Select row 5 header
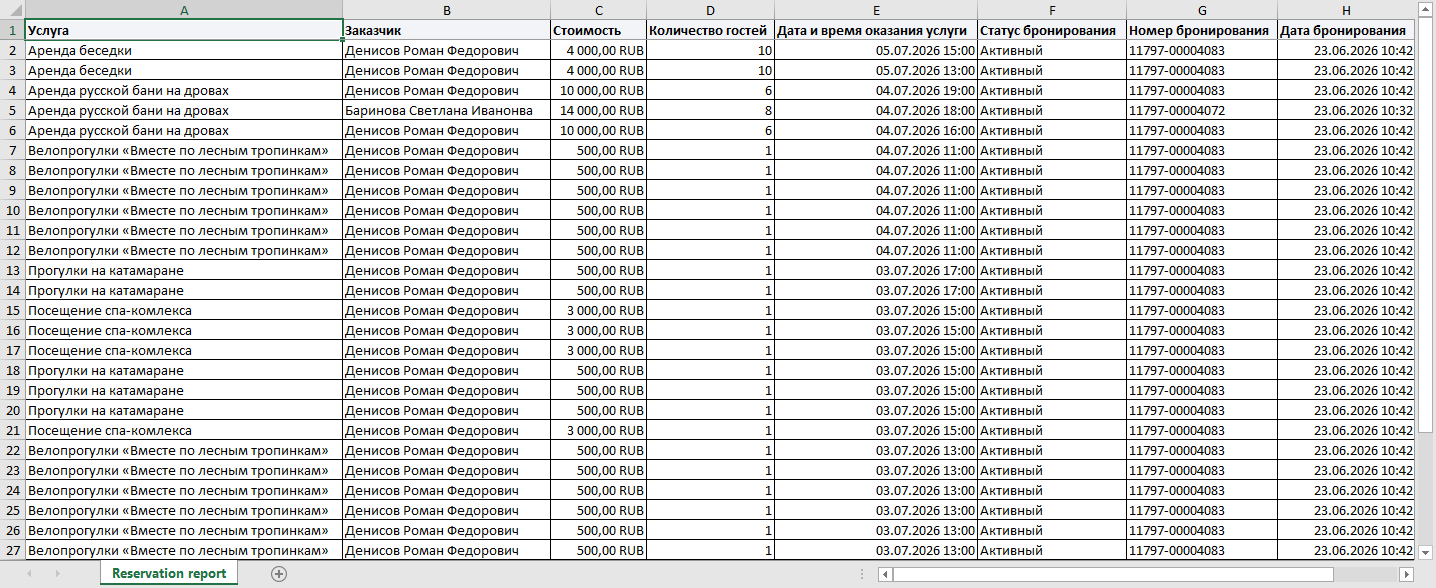Screen dimensions: 1436x588 pyautogui.click(x=12, y=110)
